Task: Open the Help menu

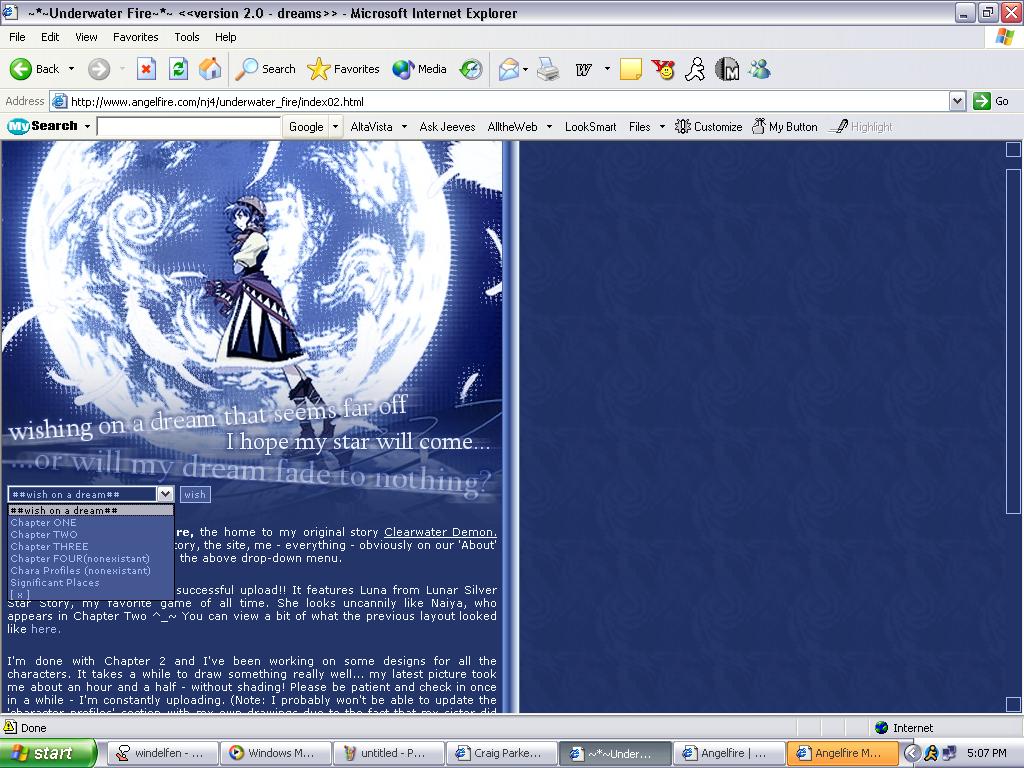Action: 225,37
